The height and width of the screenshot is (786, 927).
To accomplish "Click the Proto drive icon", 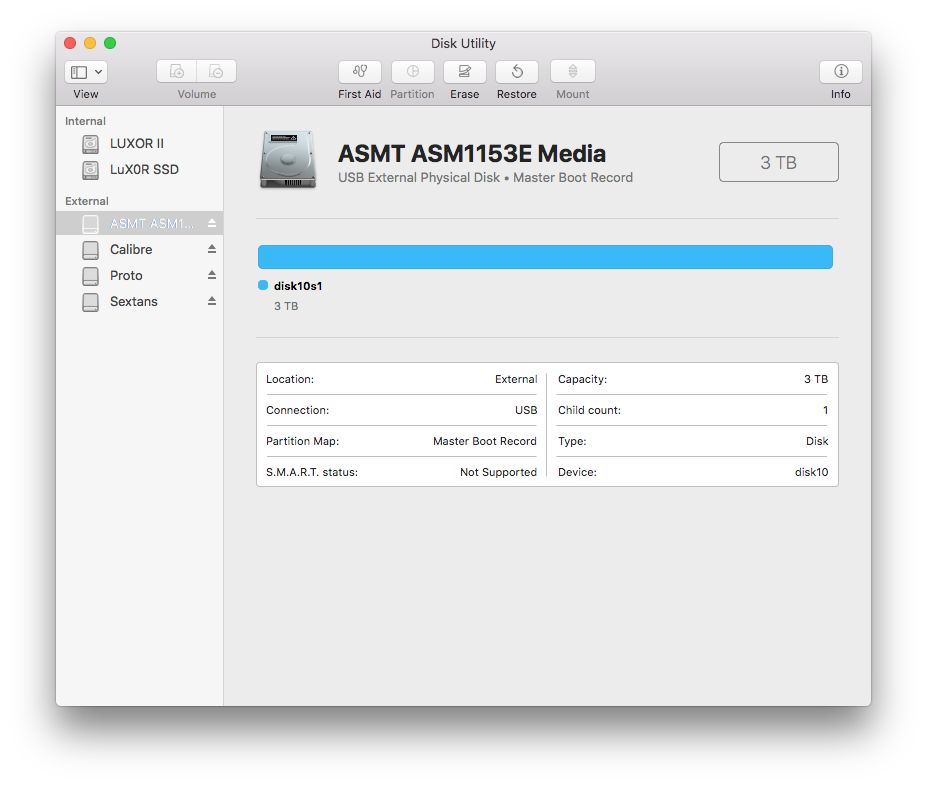I will tap(90, 276).
